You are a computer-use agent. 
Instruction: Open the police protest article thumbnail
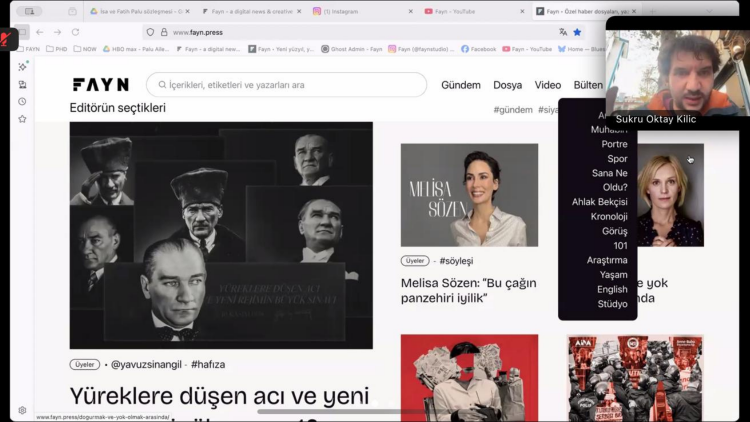pos(635,378)
